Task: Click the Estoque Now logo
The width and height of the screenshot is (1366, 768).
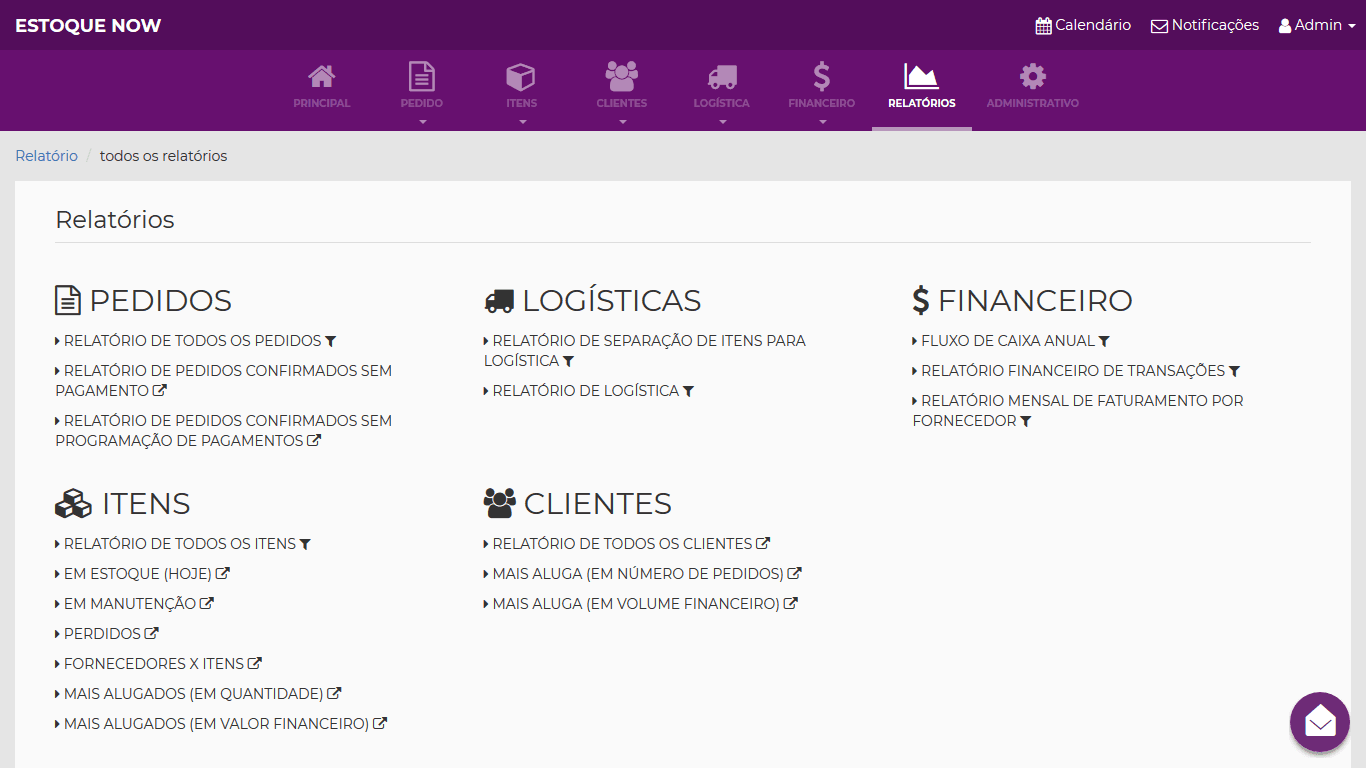Action: click(x=88, y=26)
